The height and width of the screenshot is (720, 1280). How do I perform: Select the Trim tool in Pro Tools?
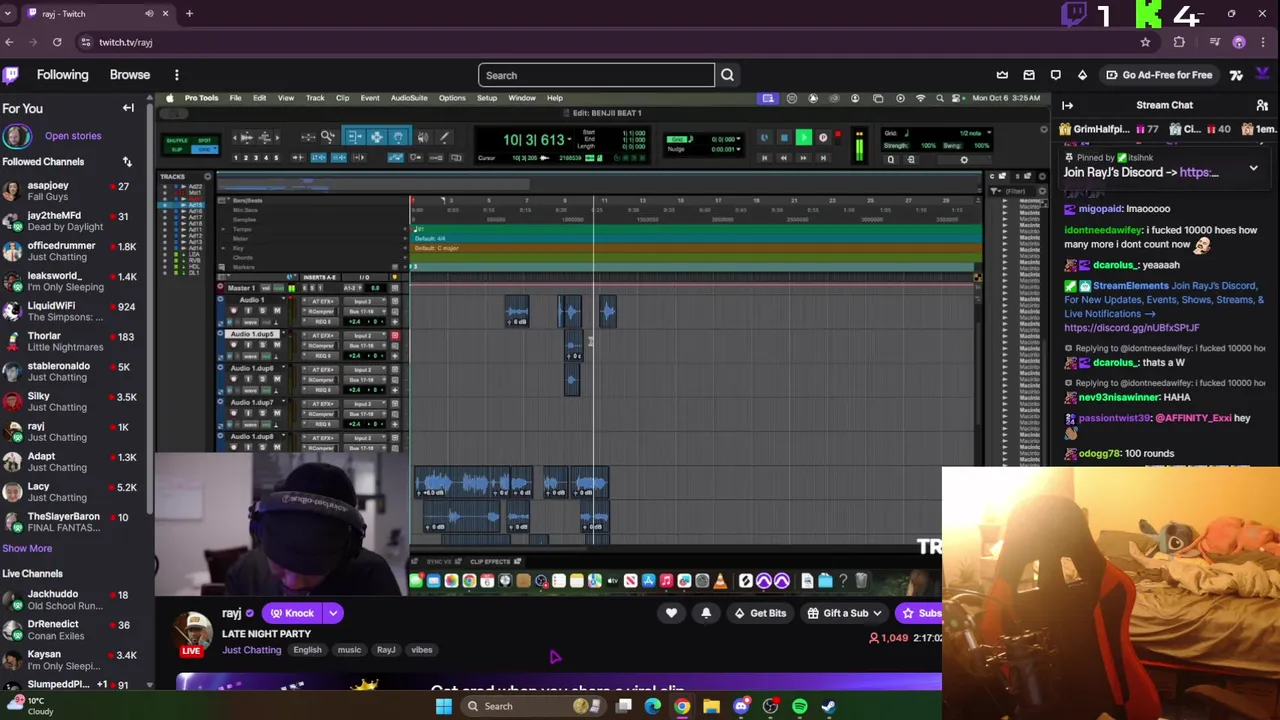click(x=355, y=137)
